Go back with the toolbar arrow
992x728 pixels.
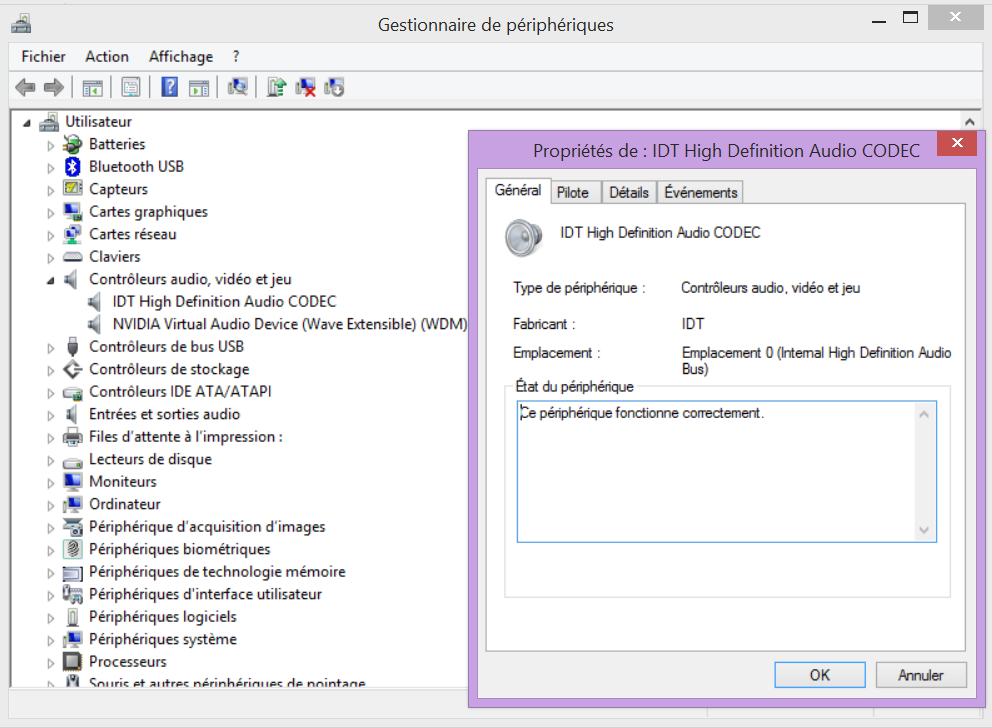[x=25, y=87]
